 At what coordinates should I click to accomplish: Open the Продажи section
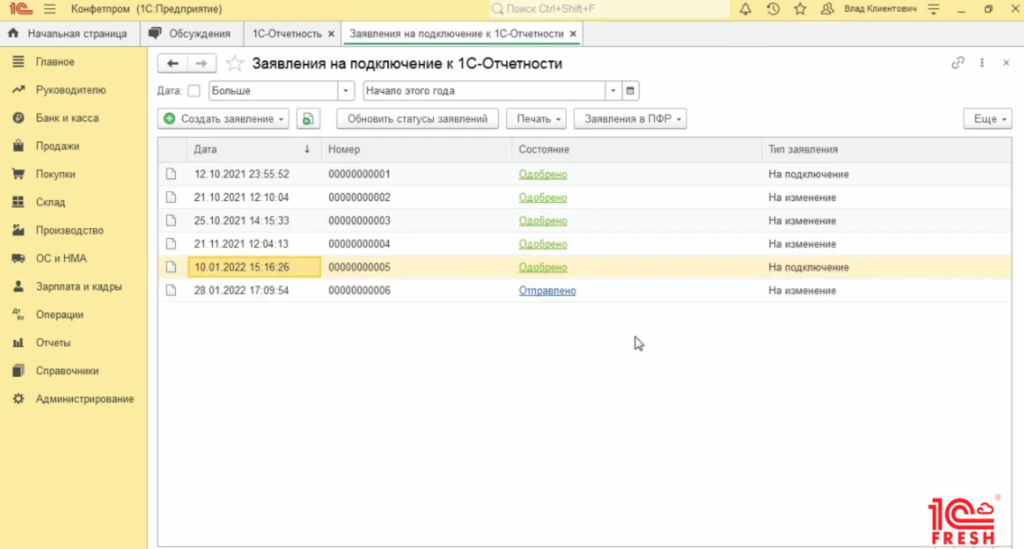point(57,146)
